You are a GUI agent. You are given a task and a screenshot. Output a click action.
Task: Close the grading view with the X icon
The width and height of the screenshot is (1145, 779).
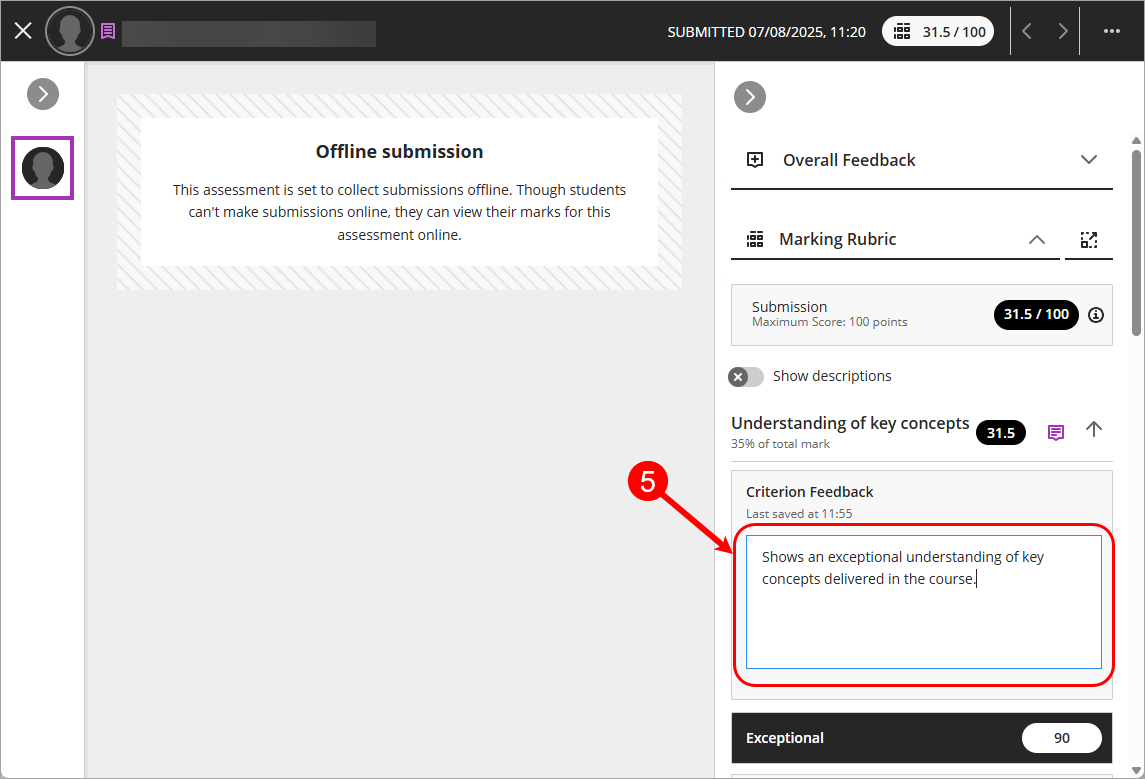pyautogui.click(x=23, y=31)
